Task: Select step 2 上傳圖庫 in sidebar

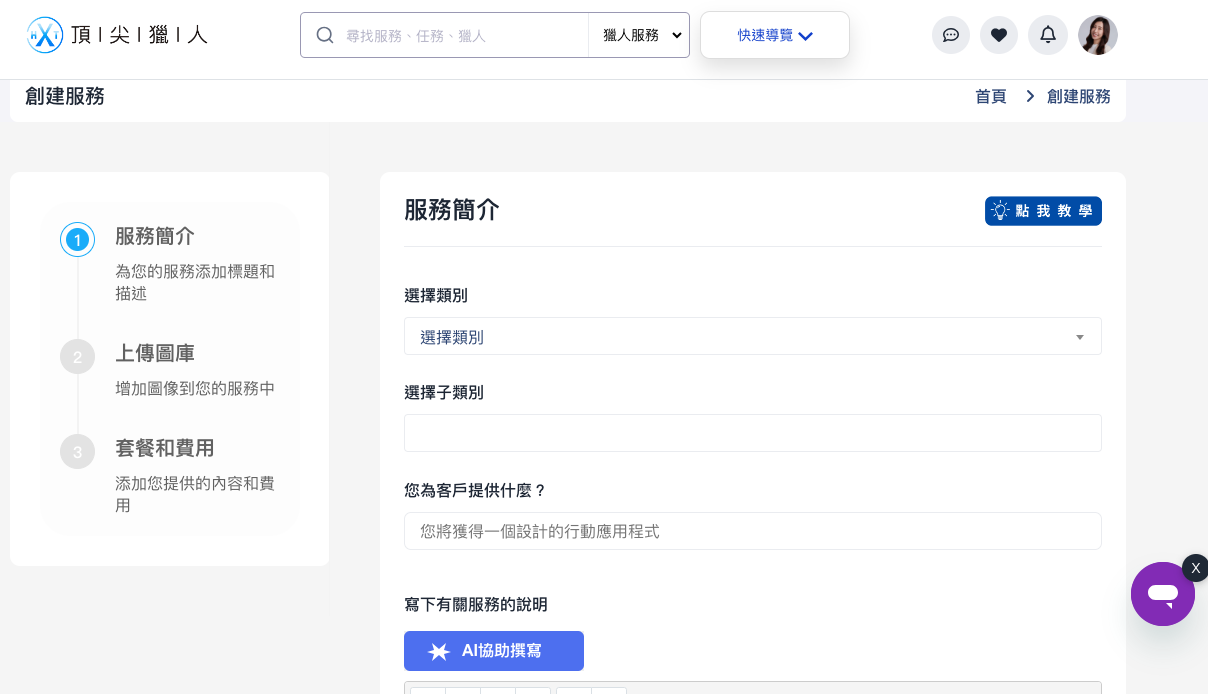Action: pos(155,354)
